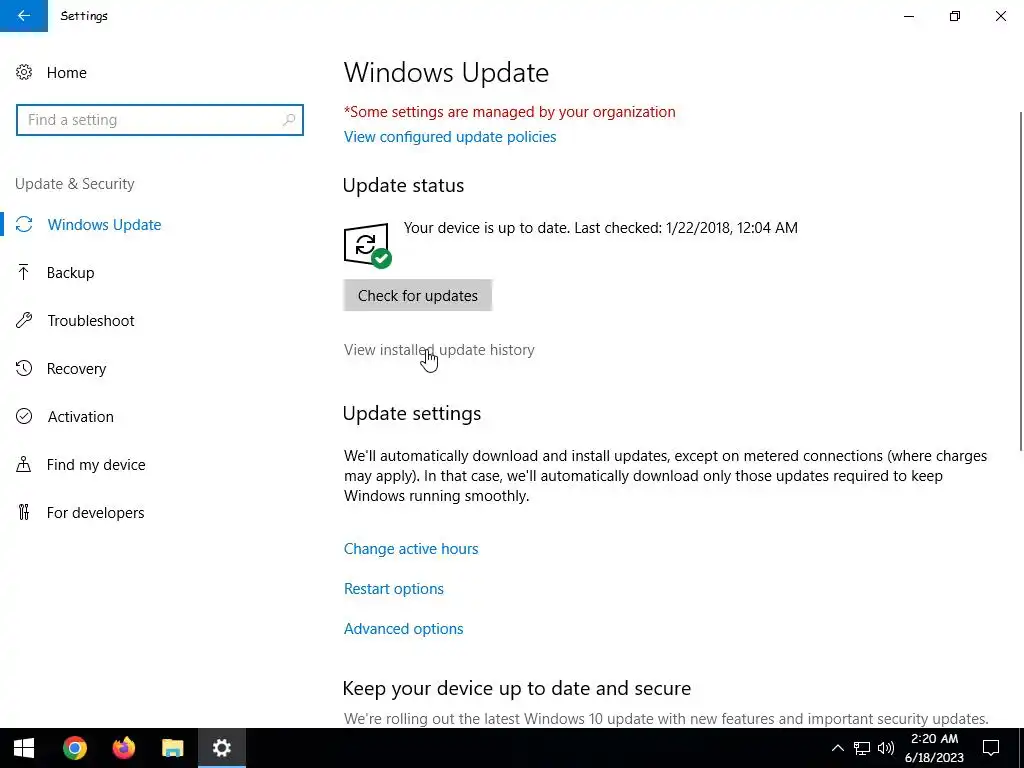1024x768 pixels.
Task: Open Change active hours link
Action: [411, 549]
